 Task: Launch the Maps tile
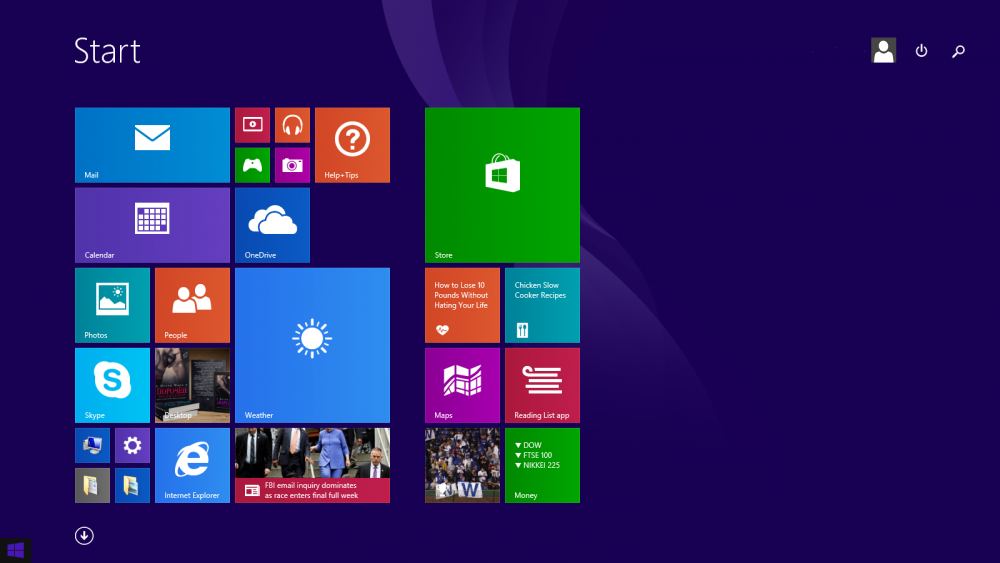click(x=462, y=385)
